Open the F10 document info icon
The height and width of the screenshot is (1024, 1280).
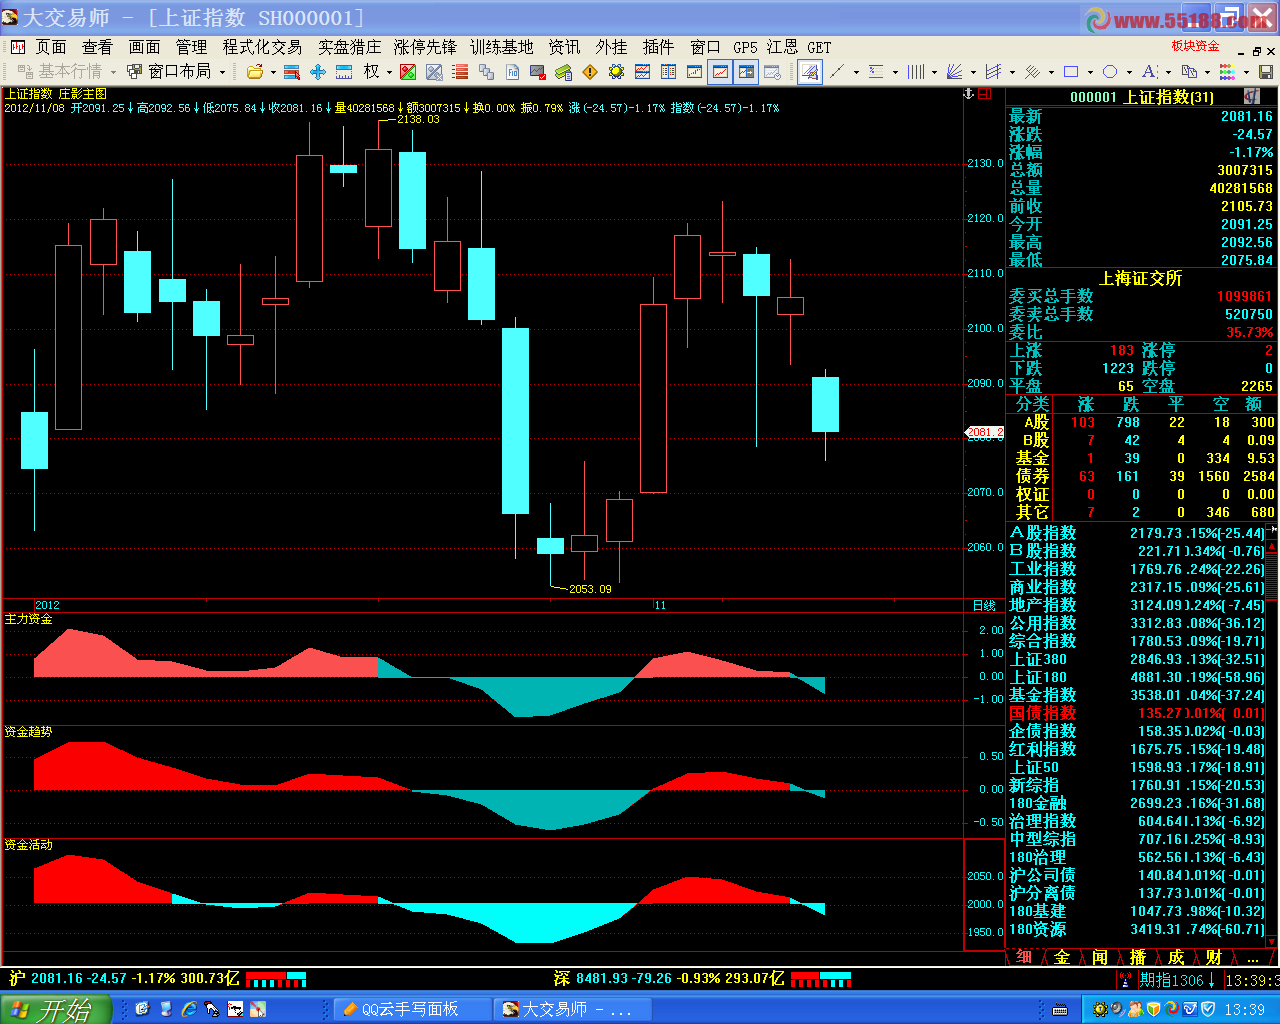pos(512,72)
